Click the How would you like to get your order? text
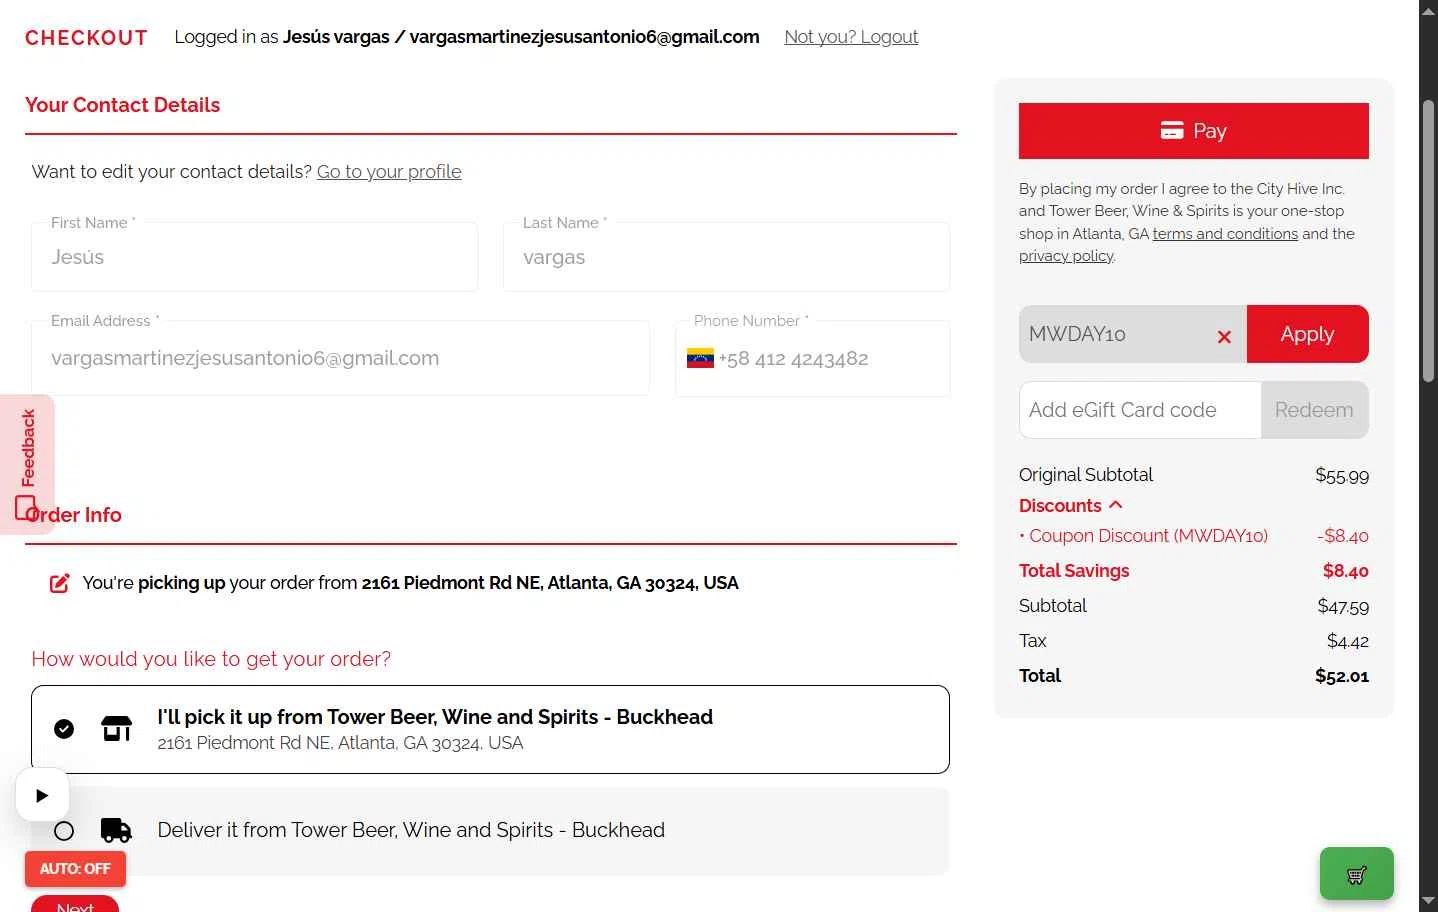 [211, 659]
